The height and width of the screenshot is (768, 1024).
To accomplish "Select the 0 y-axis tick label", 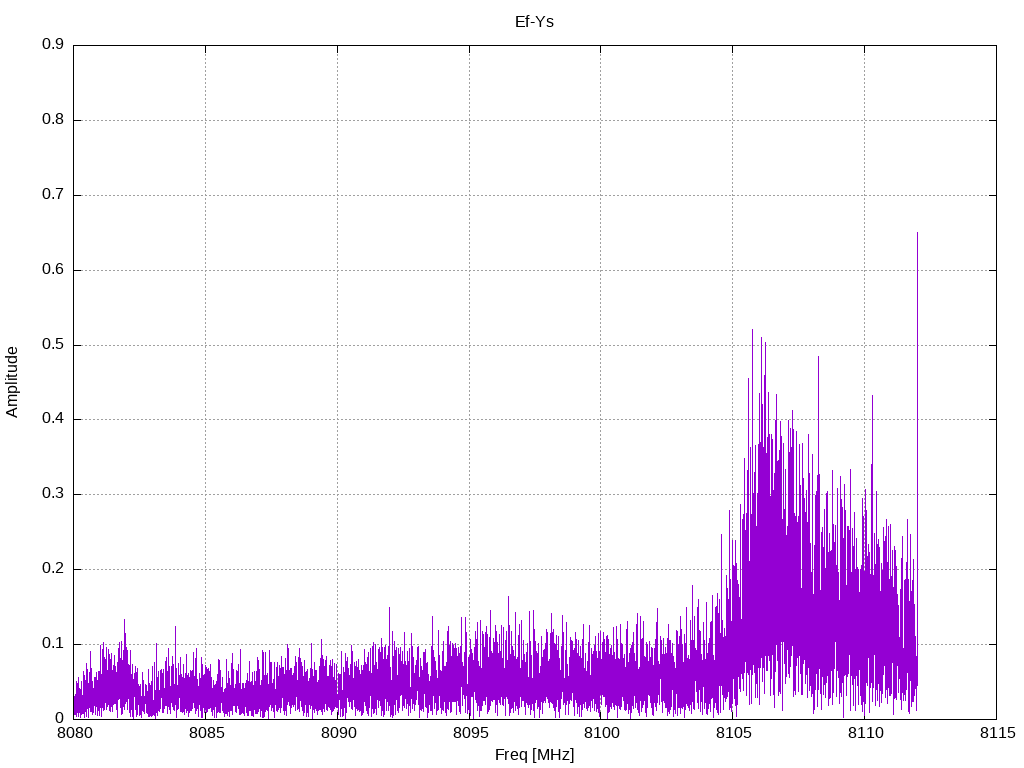I will (x=60, y=718).
